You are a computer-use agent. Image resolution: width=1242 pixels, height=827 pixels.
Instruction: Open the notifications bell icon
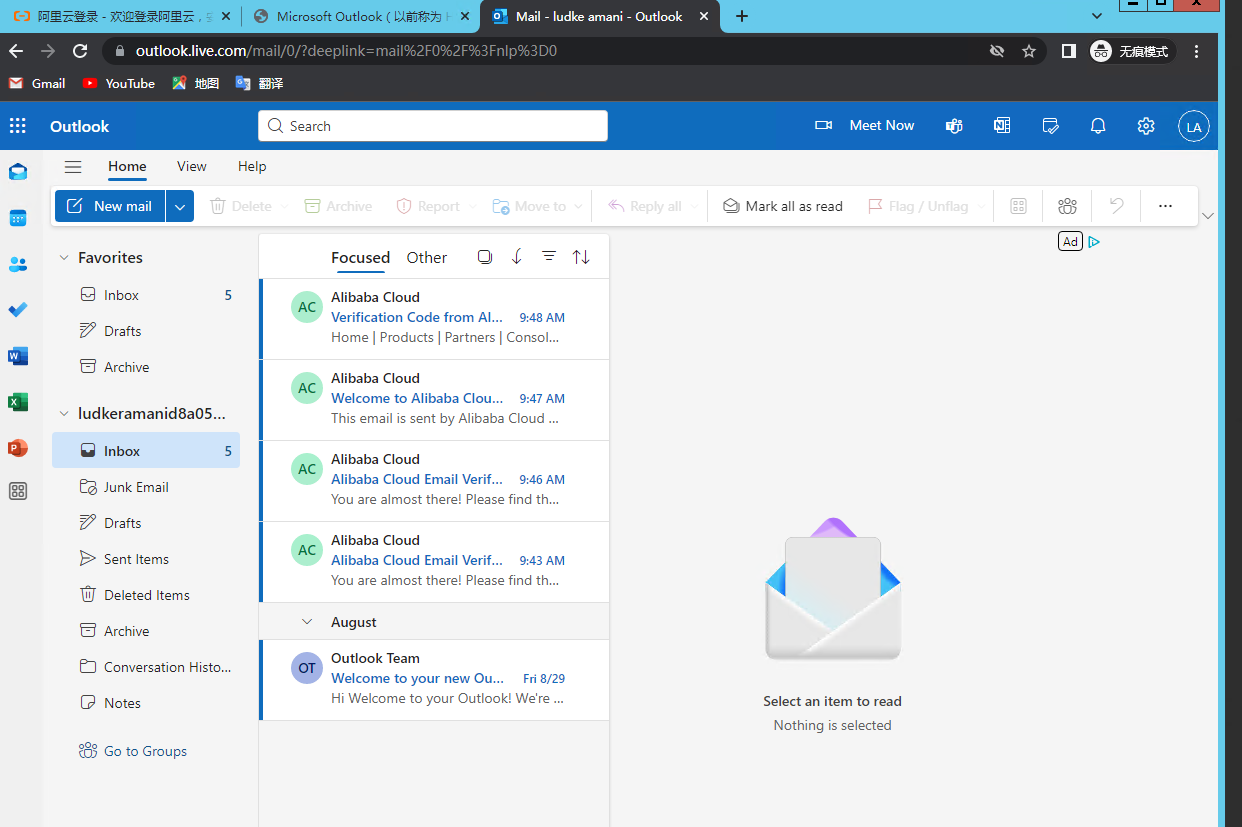(x=1098, y=126)
